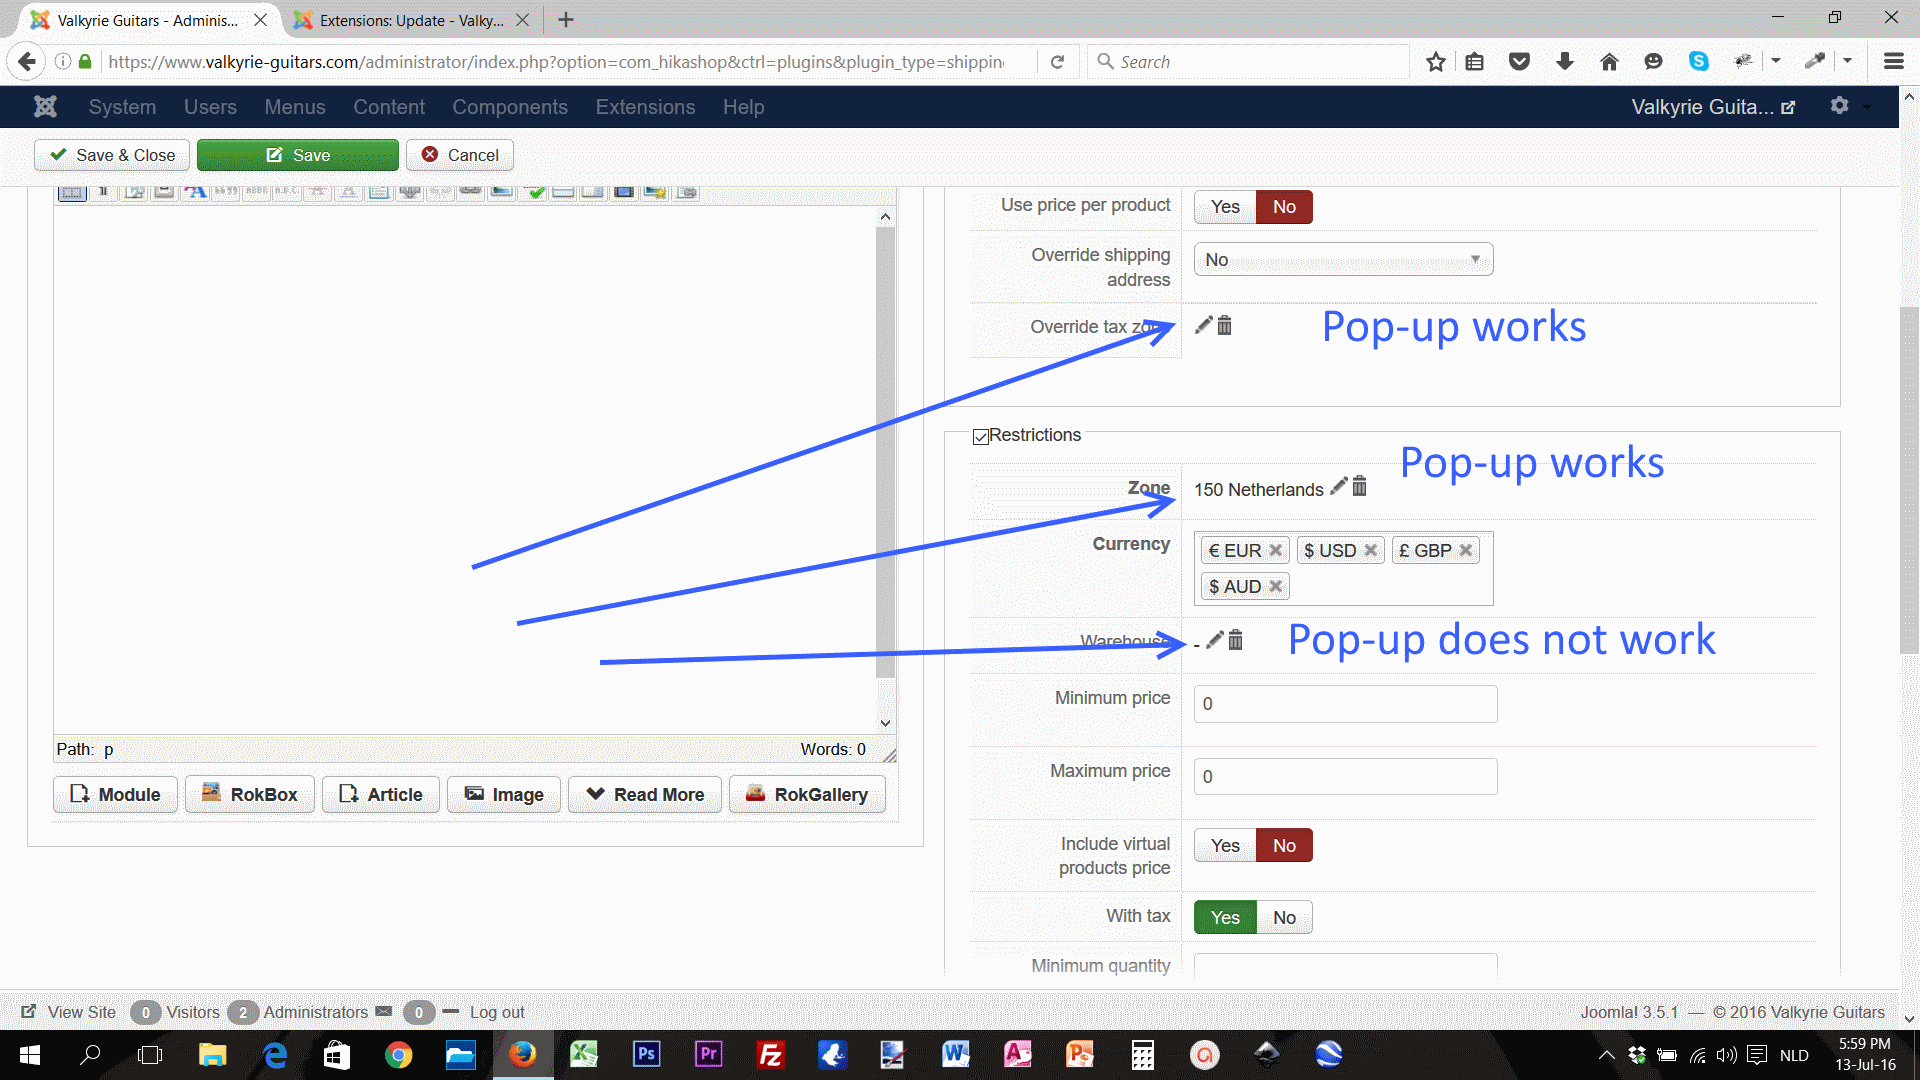Remove the GBP currency tag

point(1465,551)
